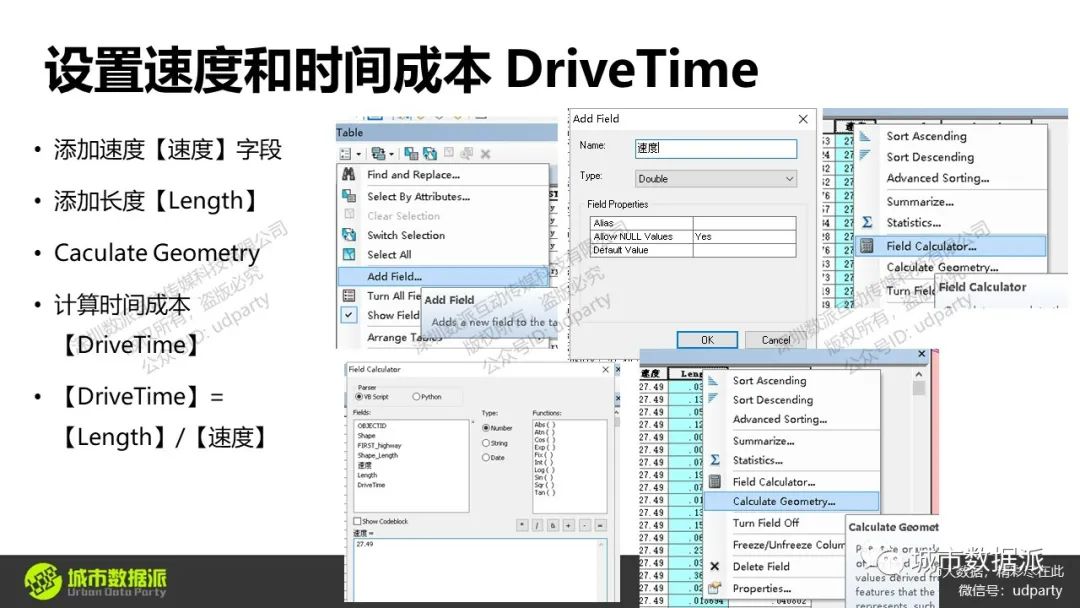The width and height of the screenshot is (1080, 608).
Task: Click the Default Value cell in Field Properties
Action: pos(745,251)
